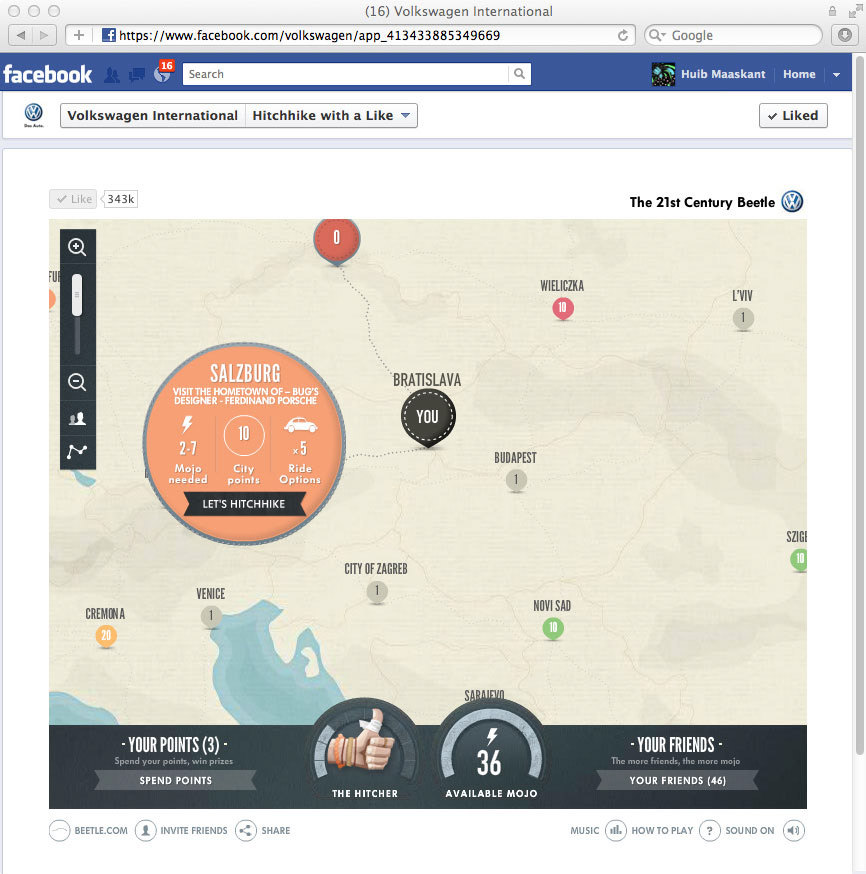
Task: Click the VW logo beside 21st Century Beetle
Action: [x=792, y=202]
